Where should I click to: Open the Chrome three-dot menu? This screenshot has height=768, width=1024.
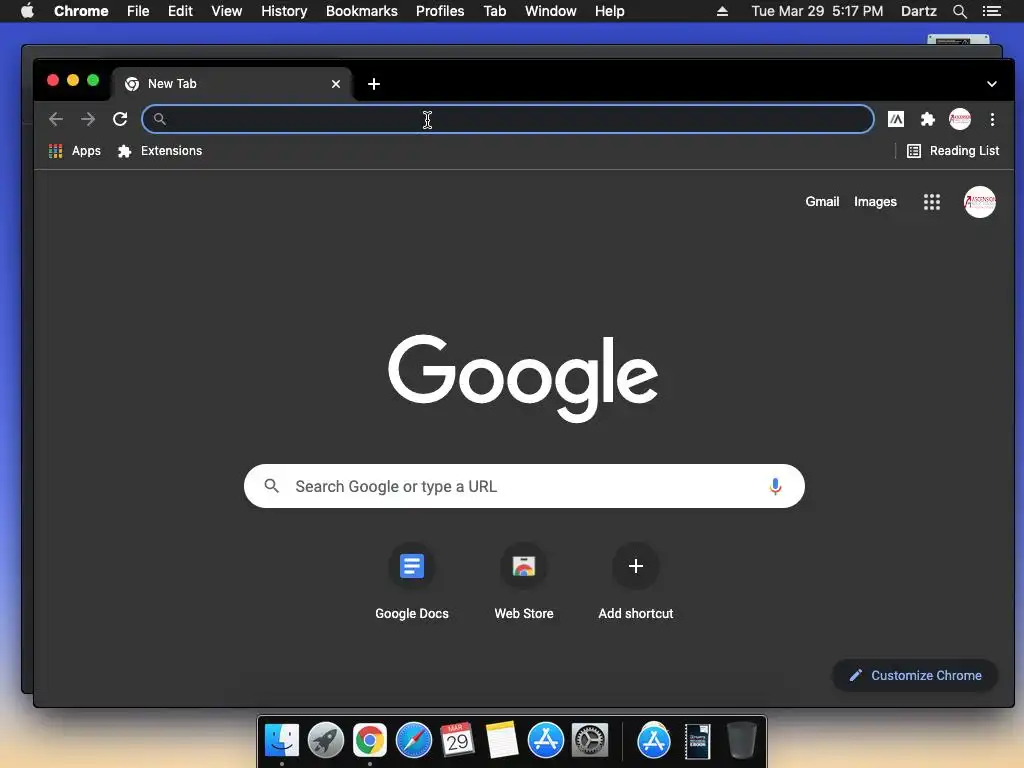pos(992,119)
